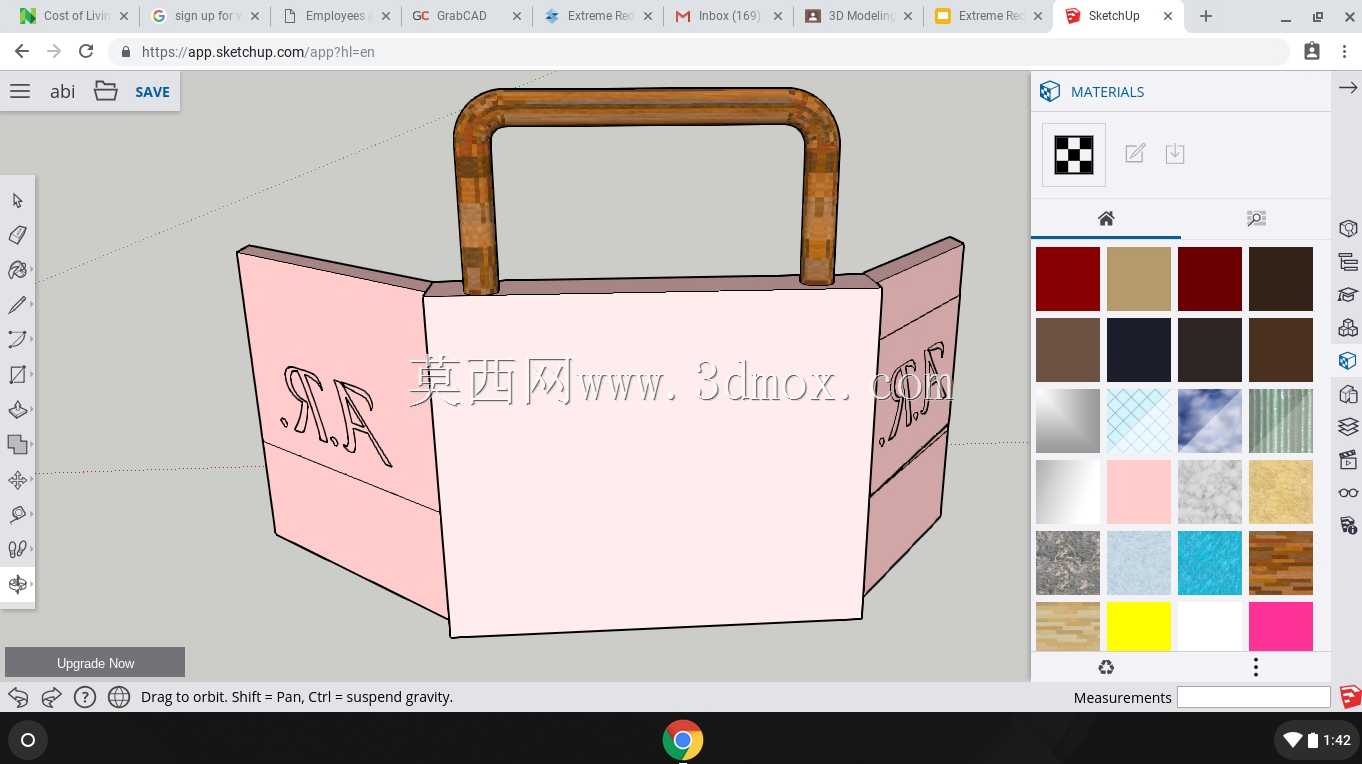Open the Layers panel icon
The image size is (1362, 764).
pos(1348,427)
